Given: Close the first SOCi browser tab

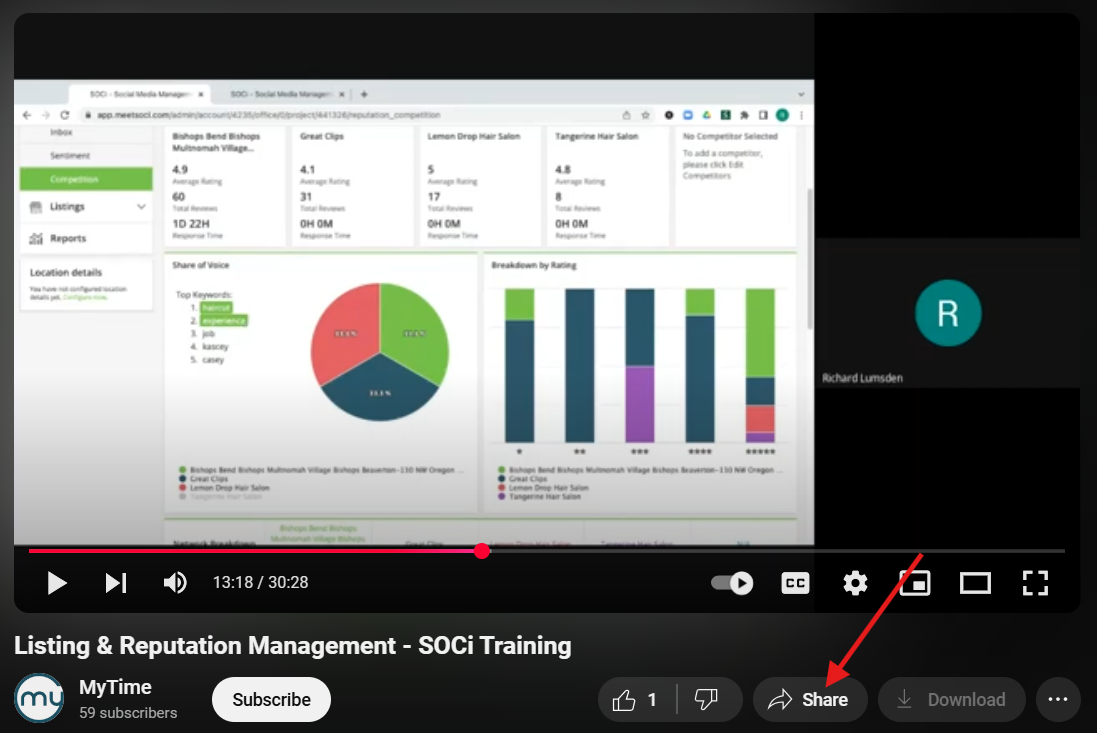Looking at the screenshot, I should pos(201,94).
